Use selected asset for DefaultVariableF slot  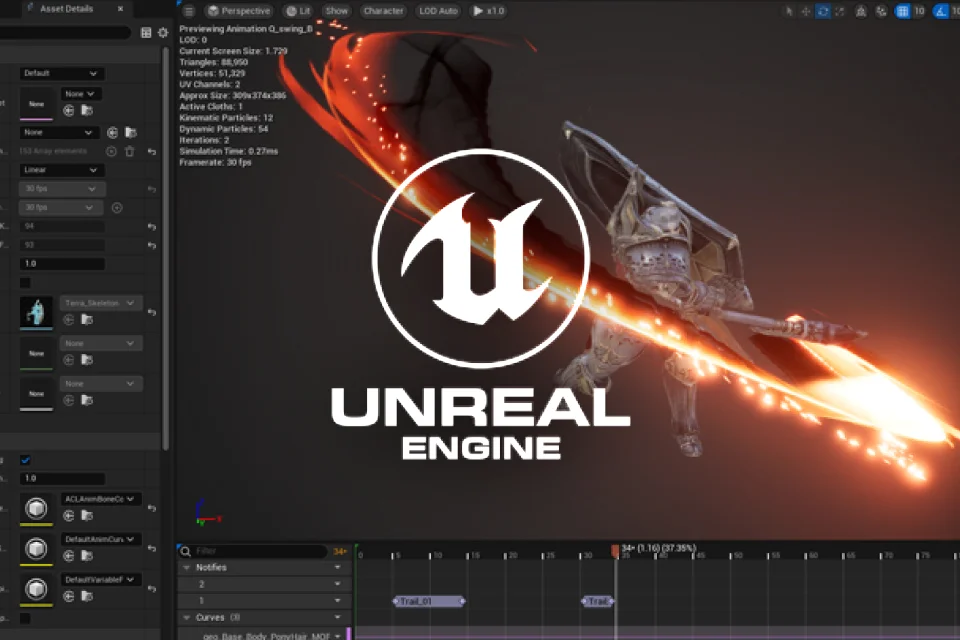tap(69, 597)
